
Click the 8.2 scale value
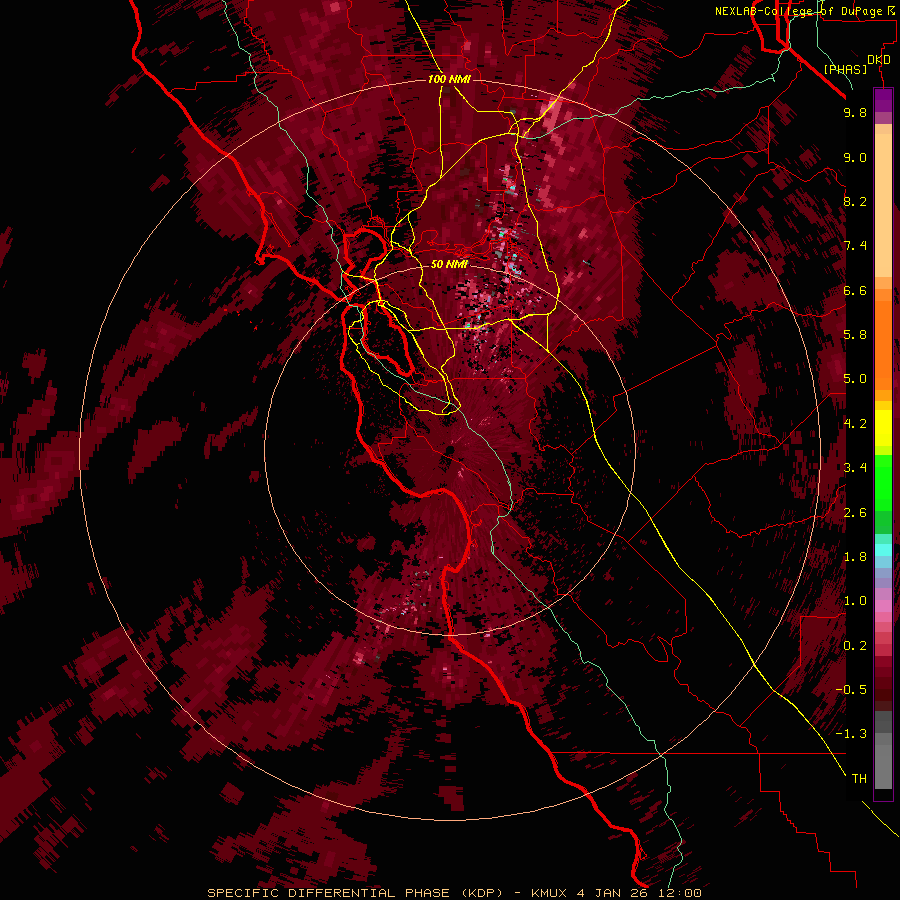(855, 201)
